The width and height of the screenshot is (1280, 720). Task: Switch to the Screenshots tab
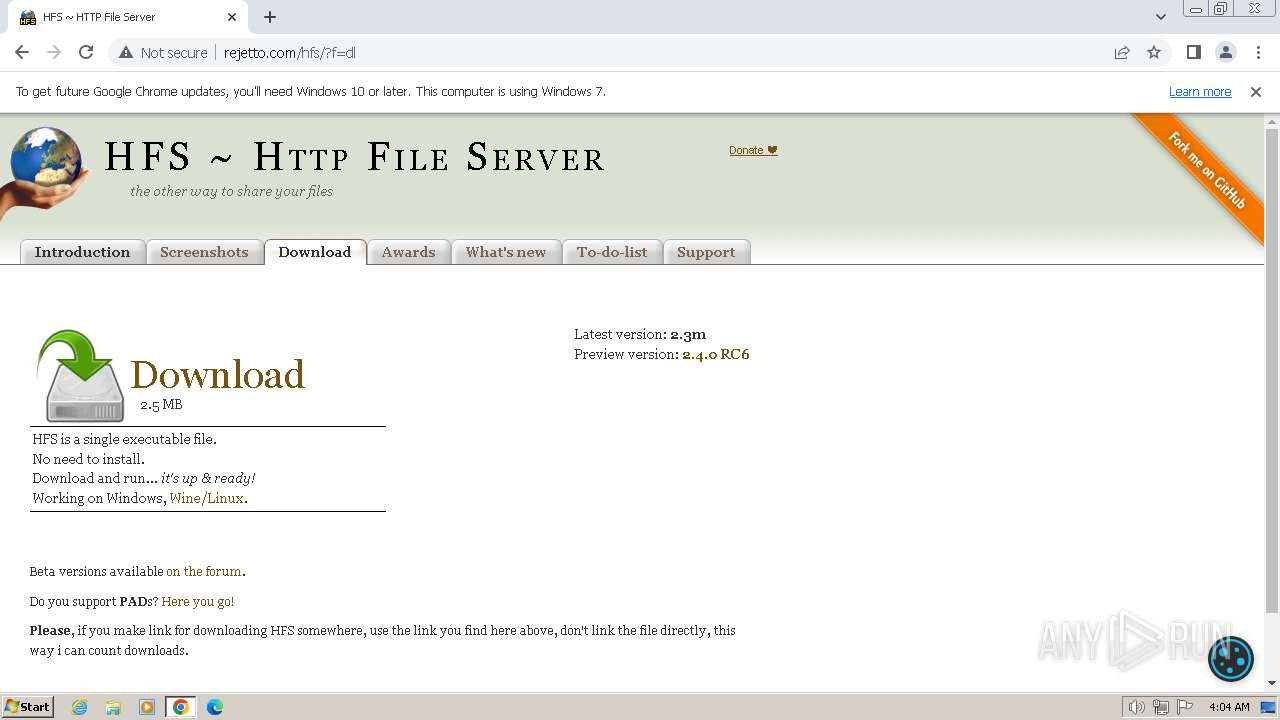point(204,252)
